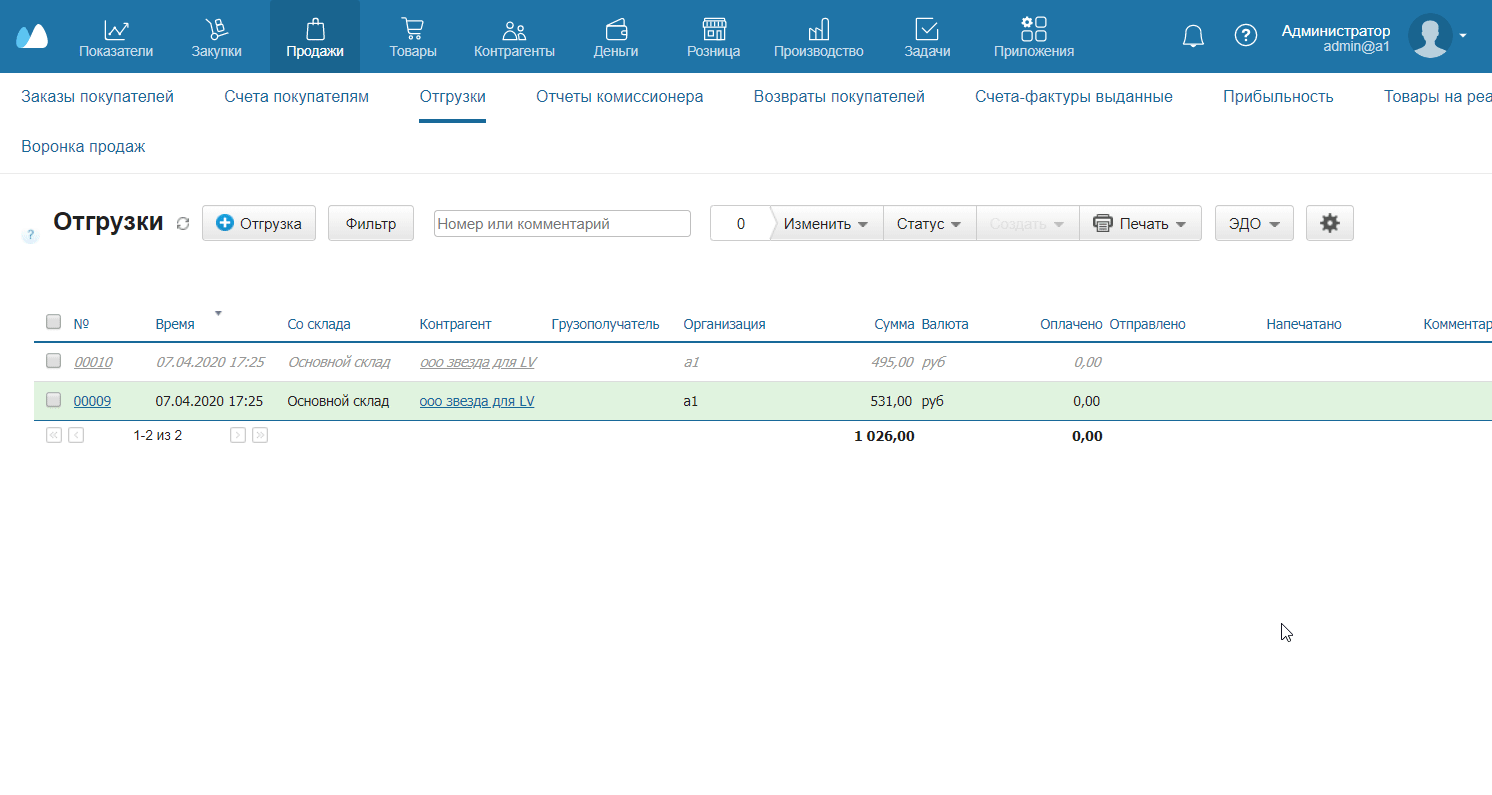This screenshot has width=1492, height=795.
Task: Expand the Печать dropdown
Action: tap(1140, 224)
